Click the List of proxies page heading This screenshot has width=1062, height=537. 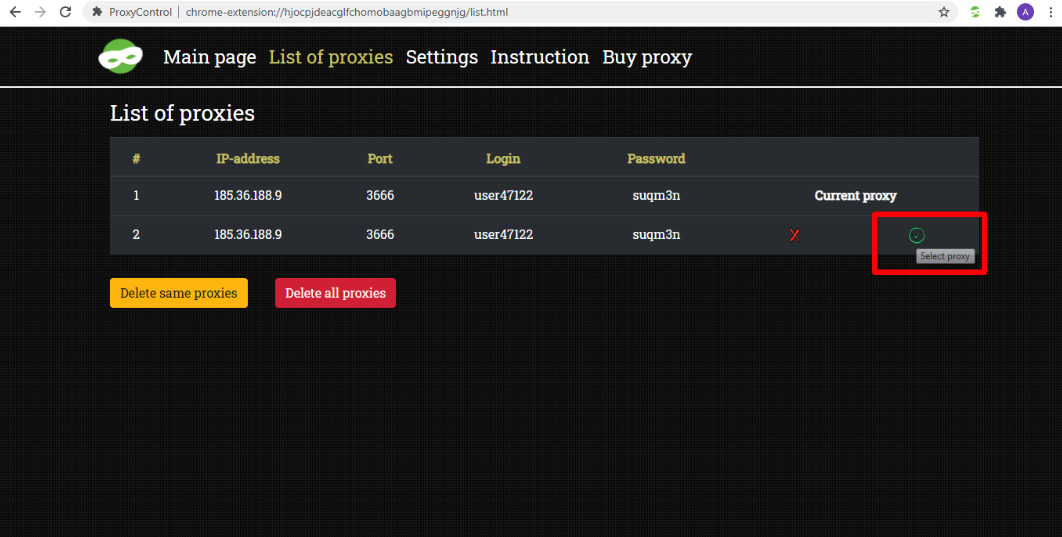click(182, 113)
